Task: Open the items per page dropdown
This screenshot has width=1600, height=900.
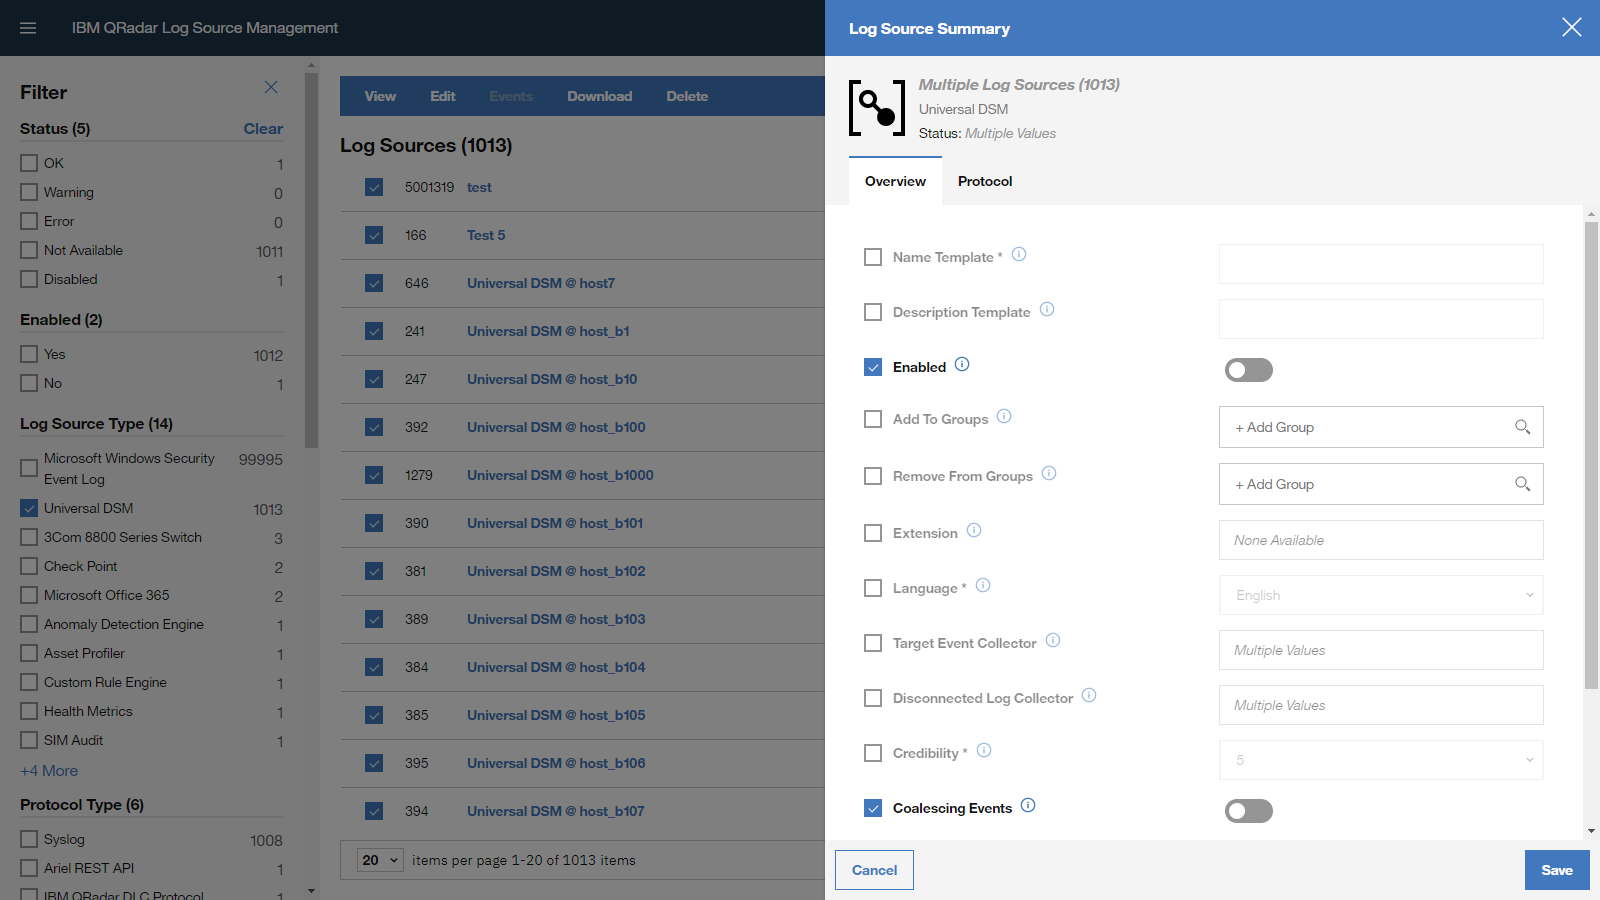Action: pos(379,860)
